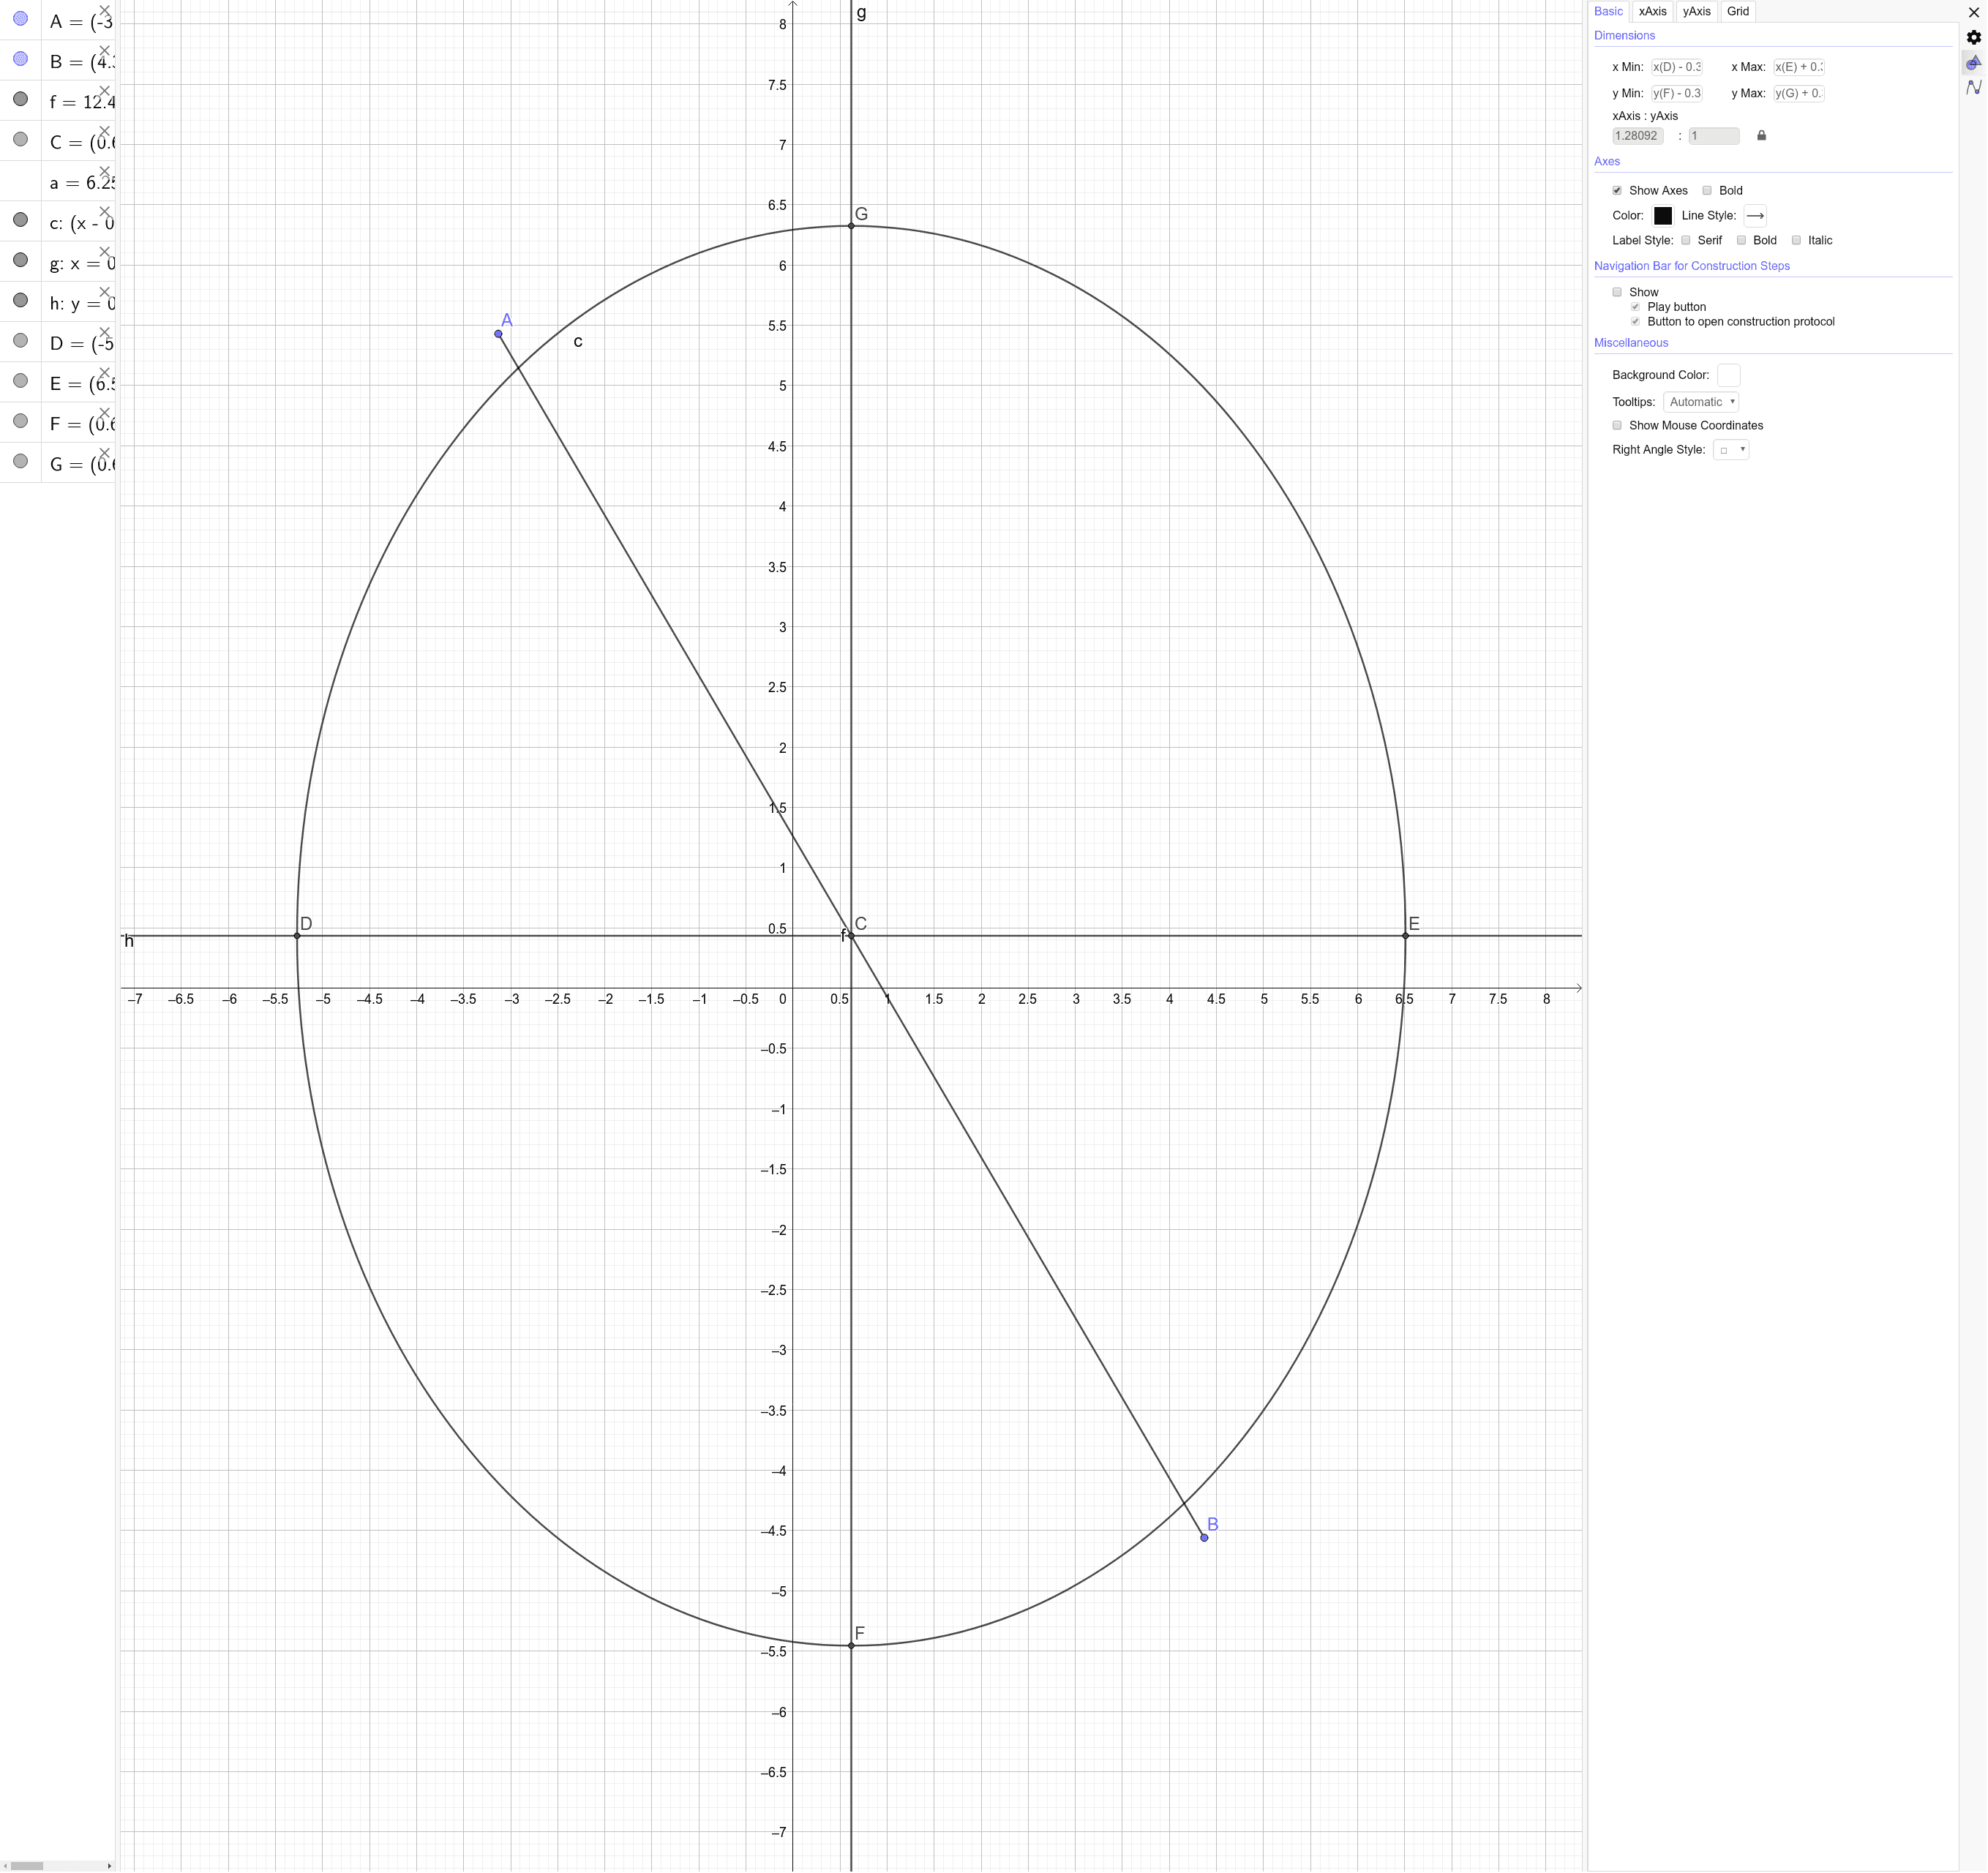The height and width of the screenshot is (1873, 1988).
Task: Switch to the xAxis tab
Action: [1652, 11]
